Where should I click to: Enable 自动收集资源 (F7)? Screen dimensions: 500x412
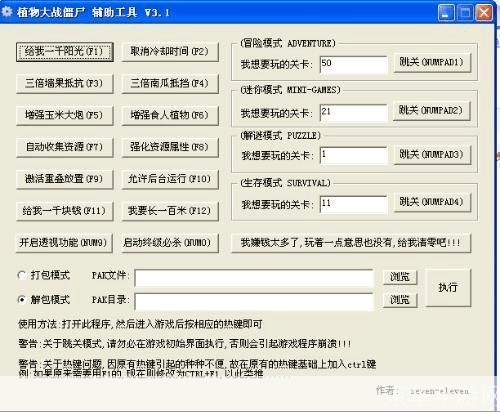[65, 147]
